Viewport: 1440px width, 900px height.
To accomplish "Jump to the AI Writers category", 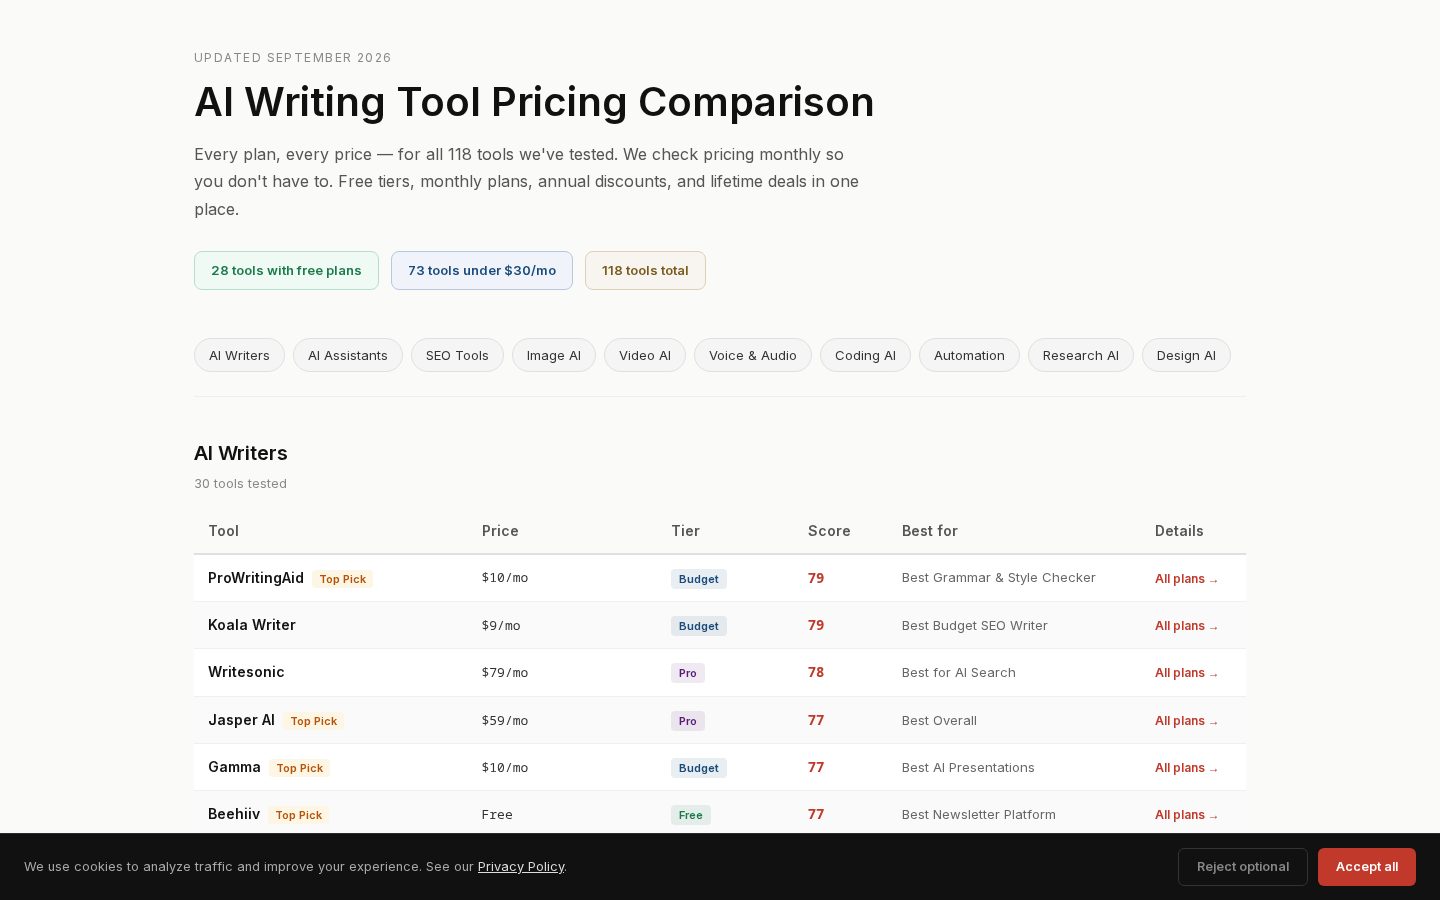I will click(x=239, y=355).
